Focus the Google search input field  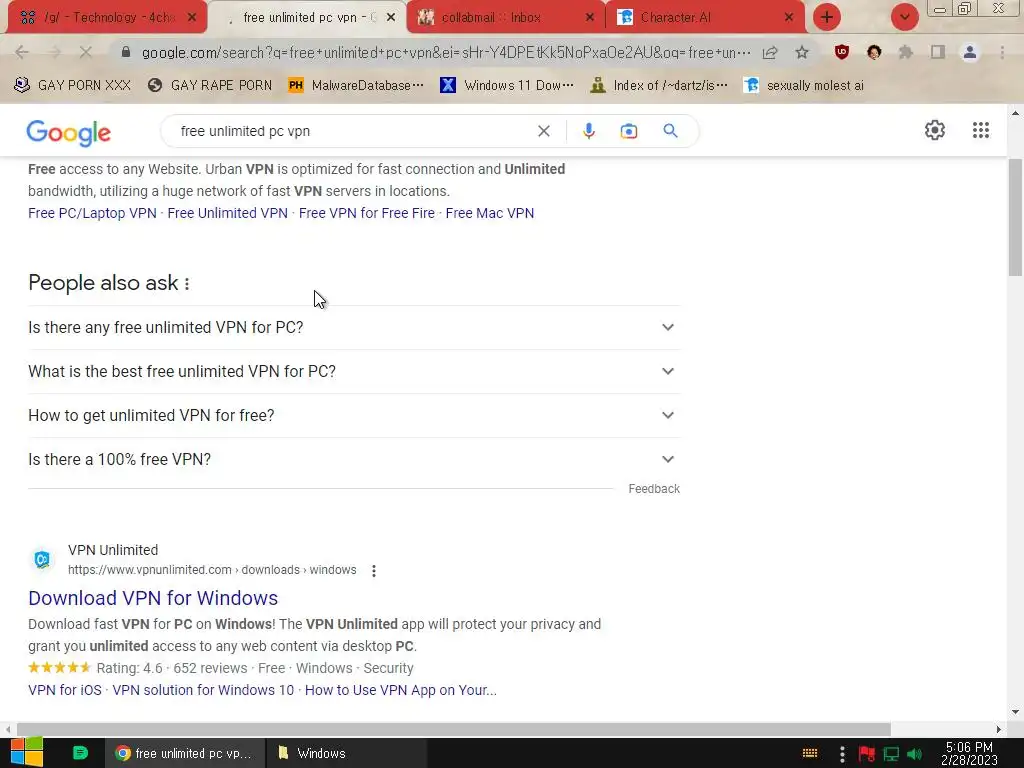tap(353, 131)
